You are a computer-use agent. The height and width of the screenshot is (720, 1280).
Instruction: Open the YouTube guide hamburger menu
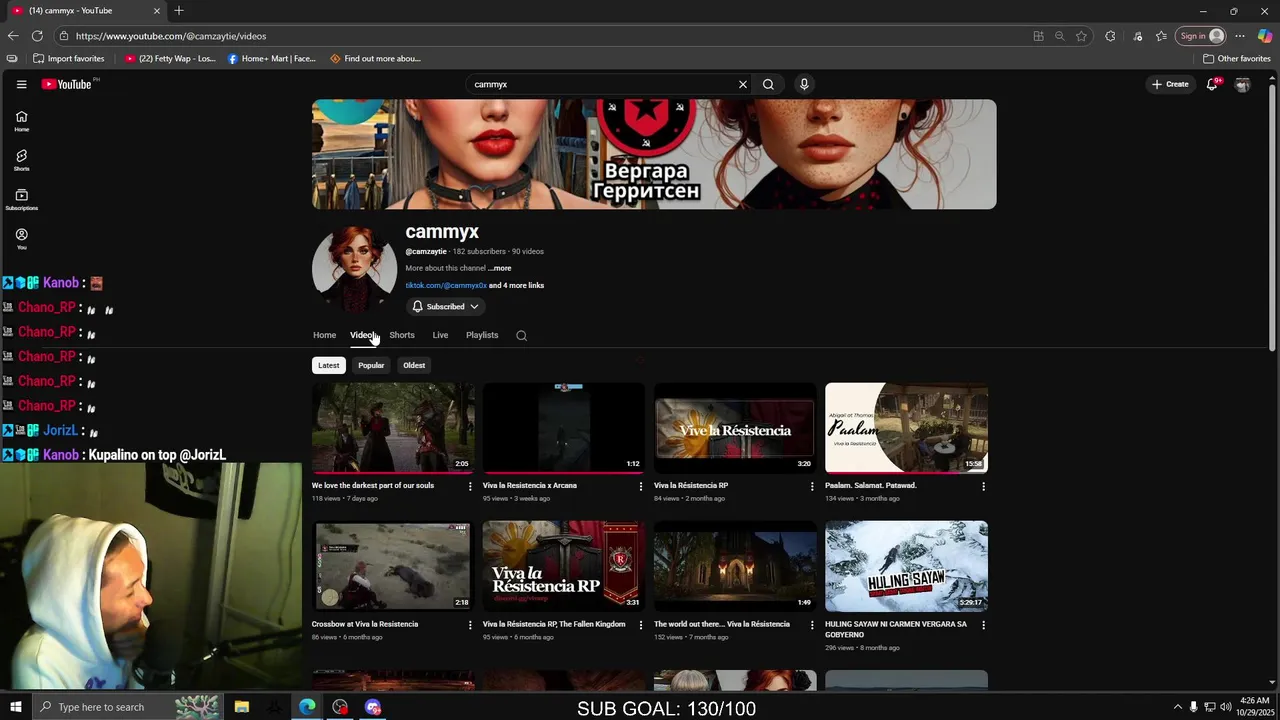point(21,84)
